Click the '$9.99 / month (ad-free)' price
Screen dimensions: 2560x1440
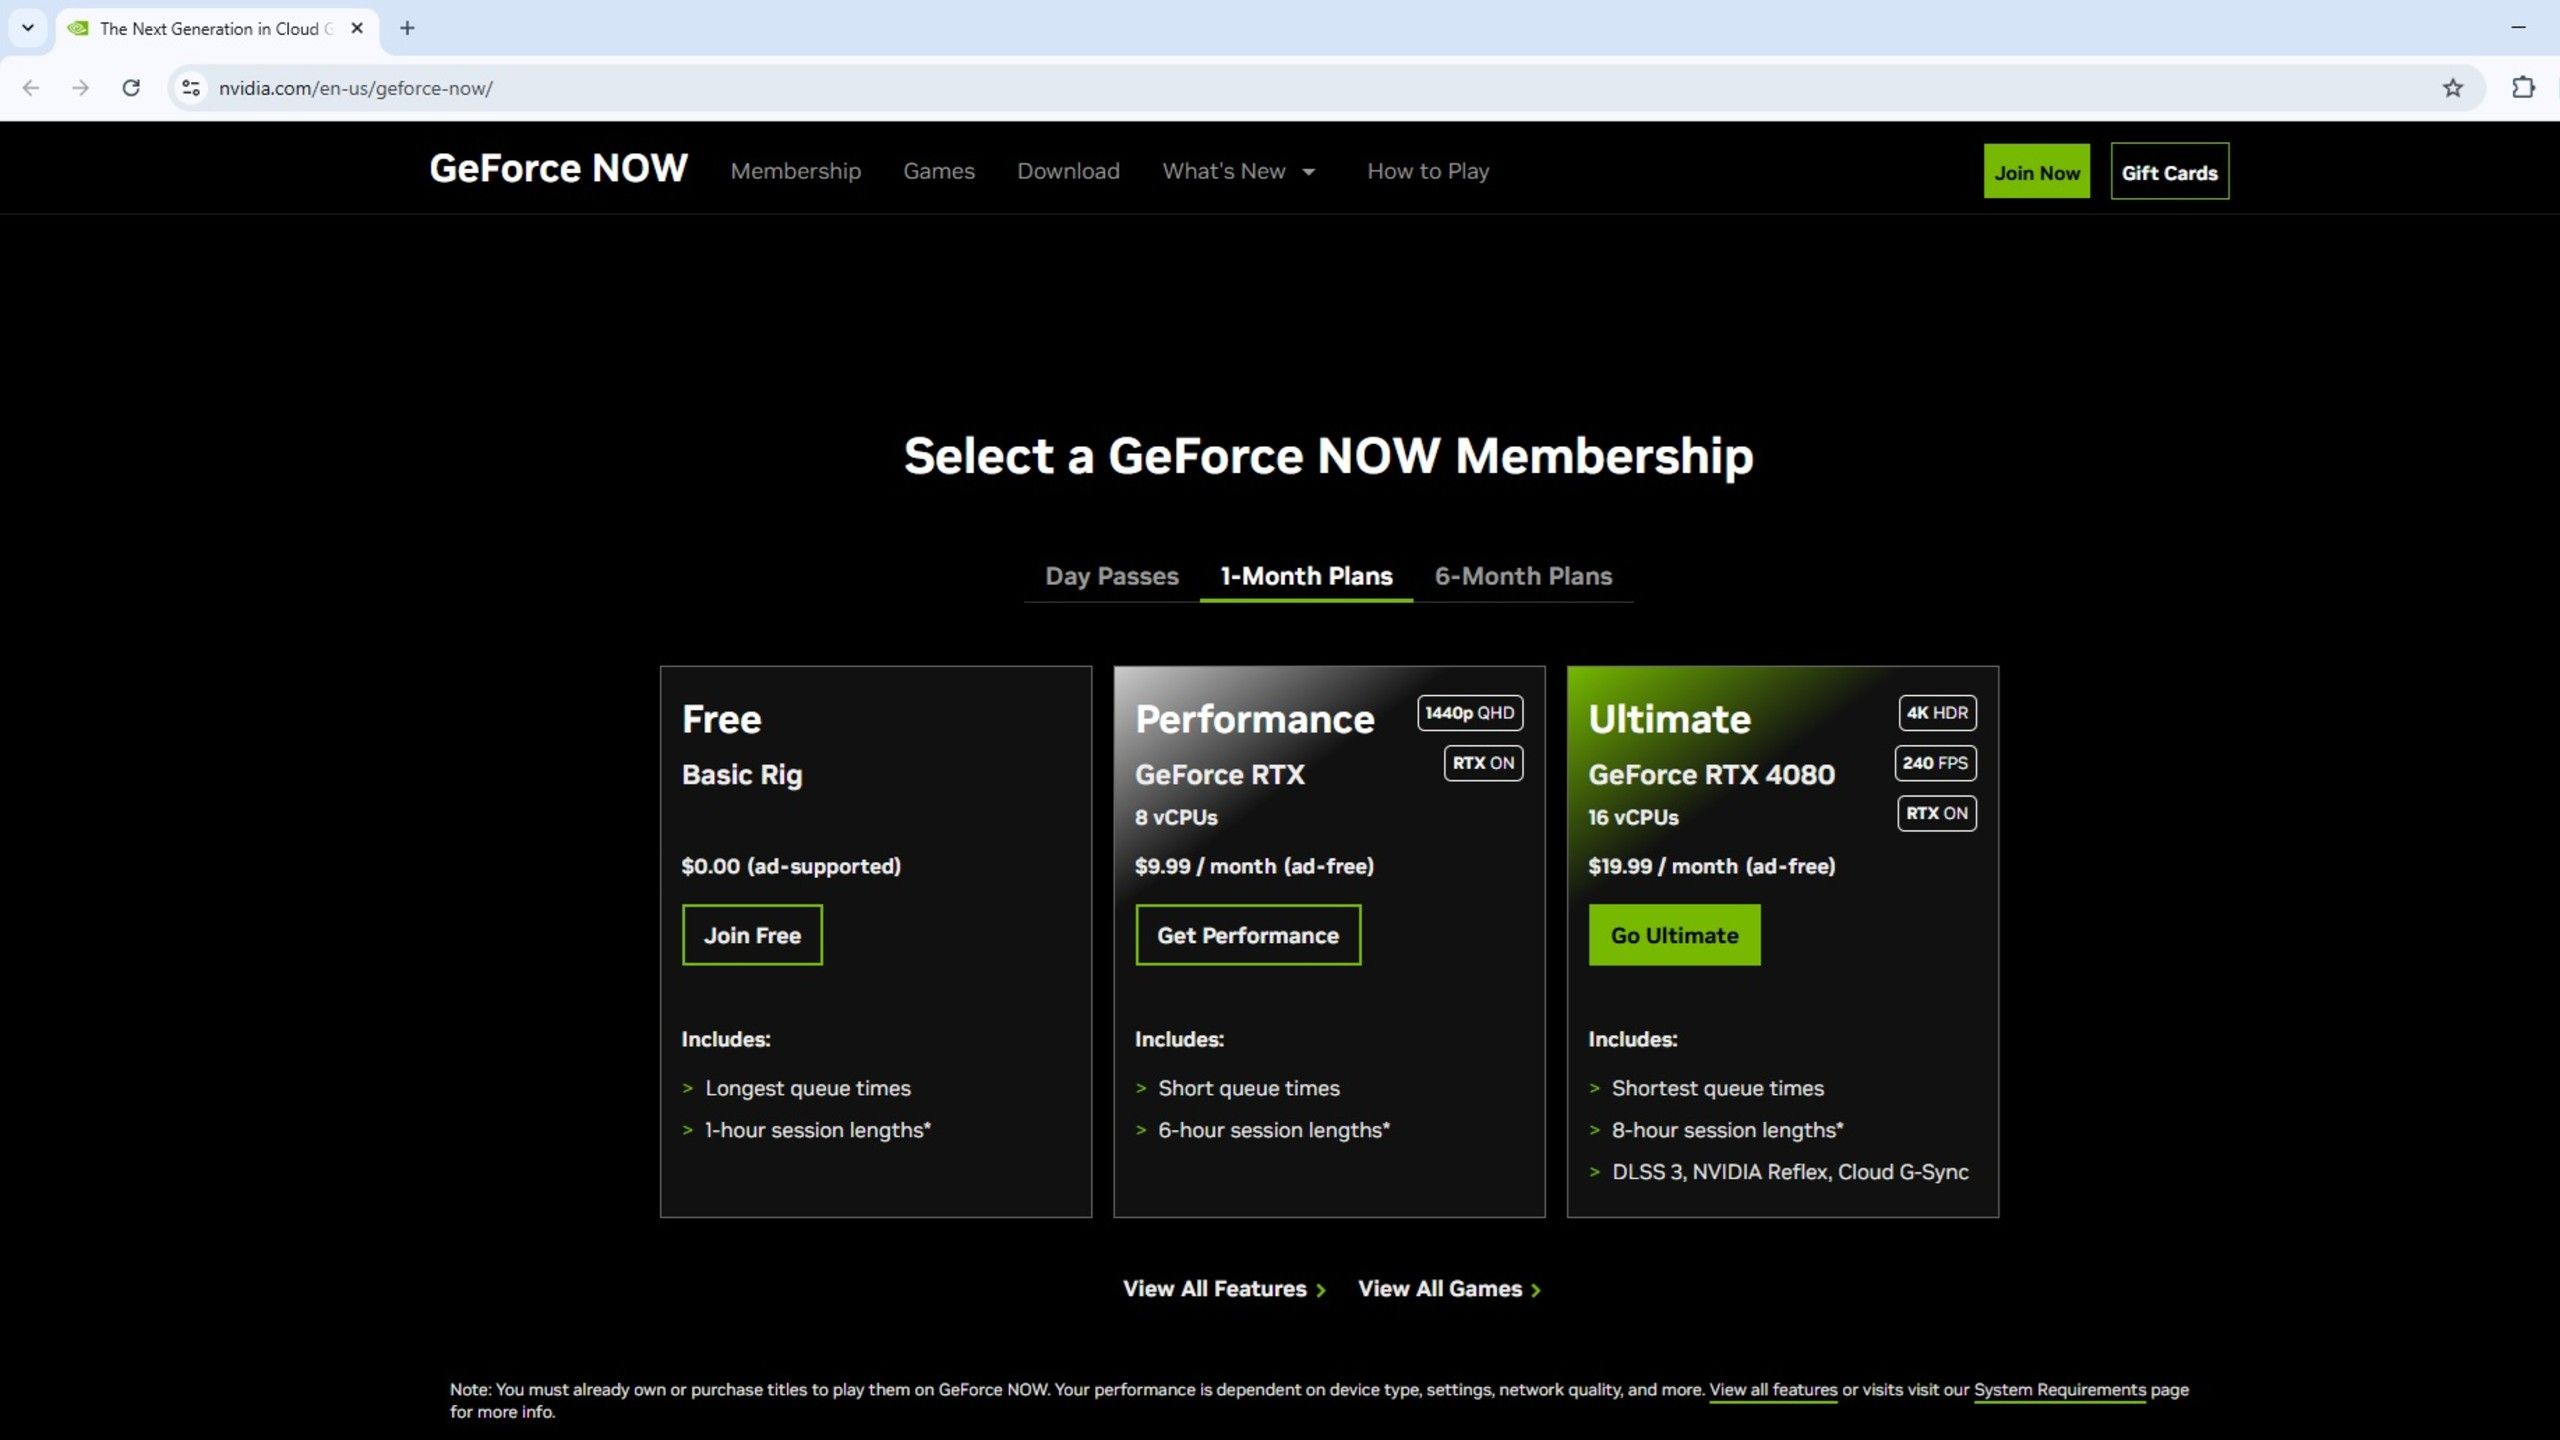(1254, 866)
